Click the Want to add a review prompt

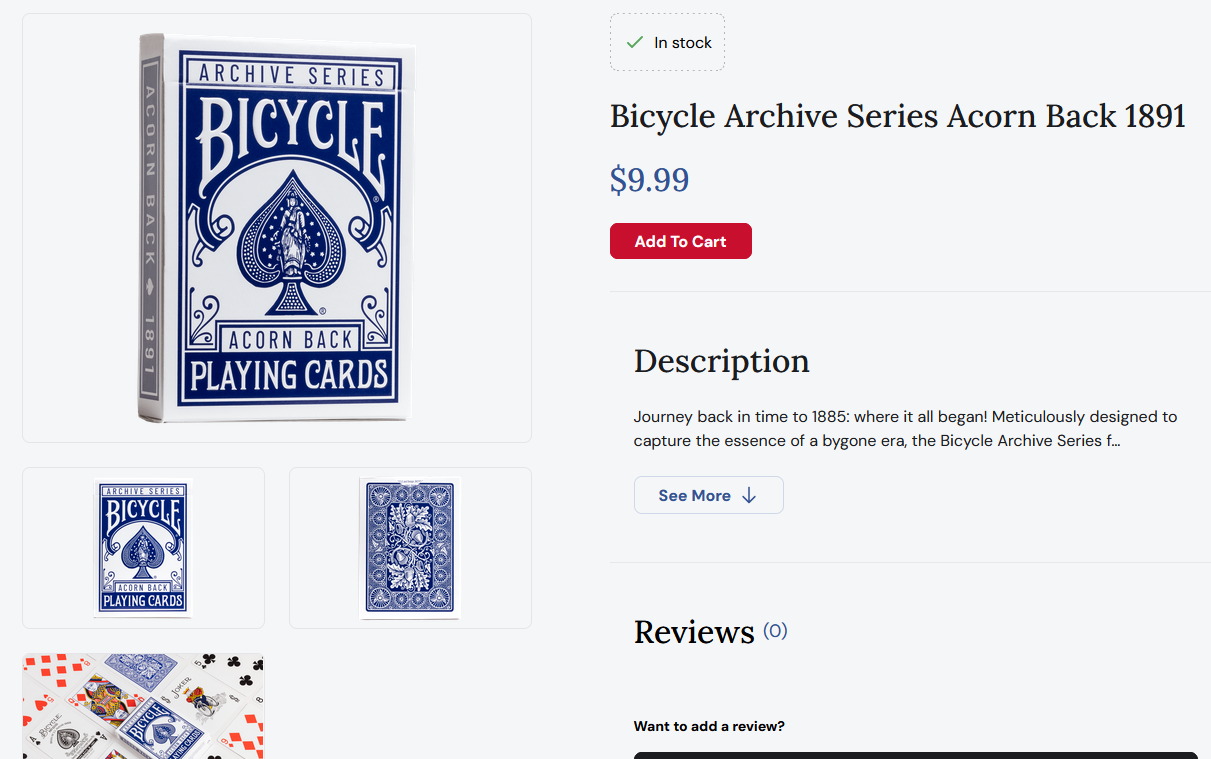[x=709, y=726]
